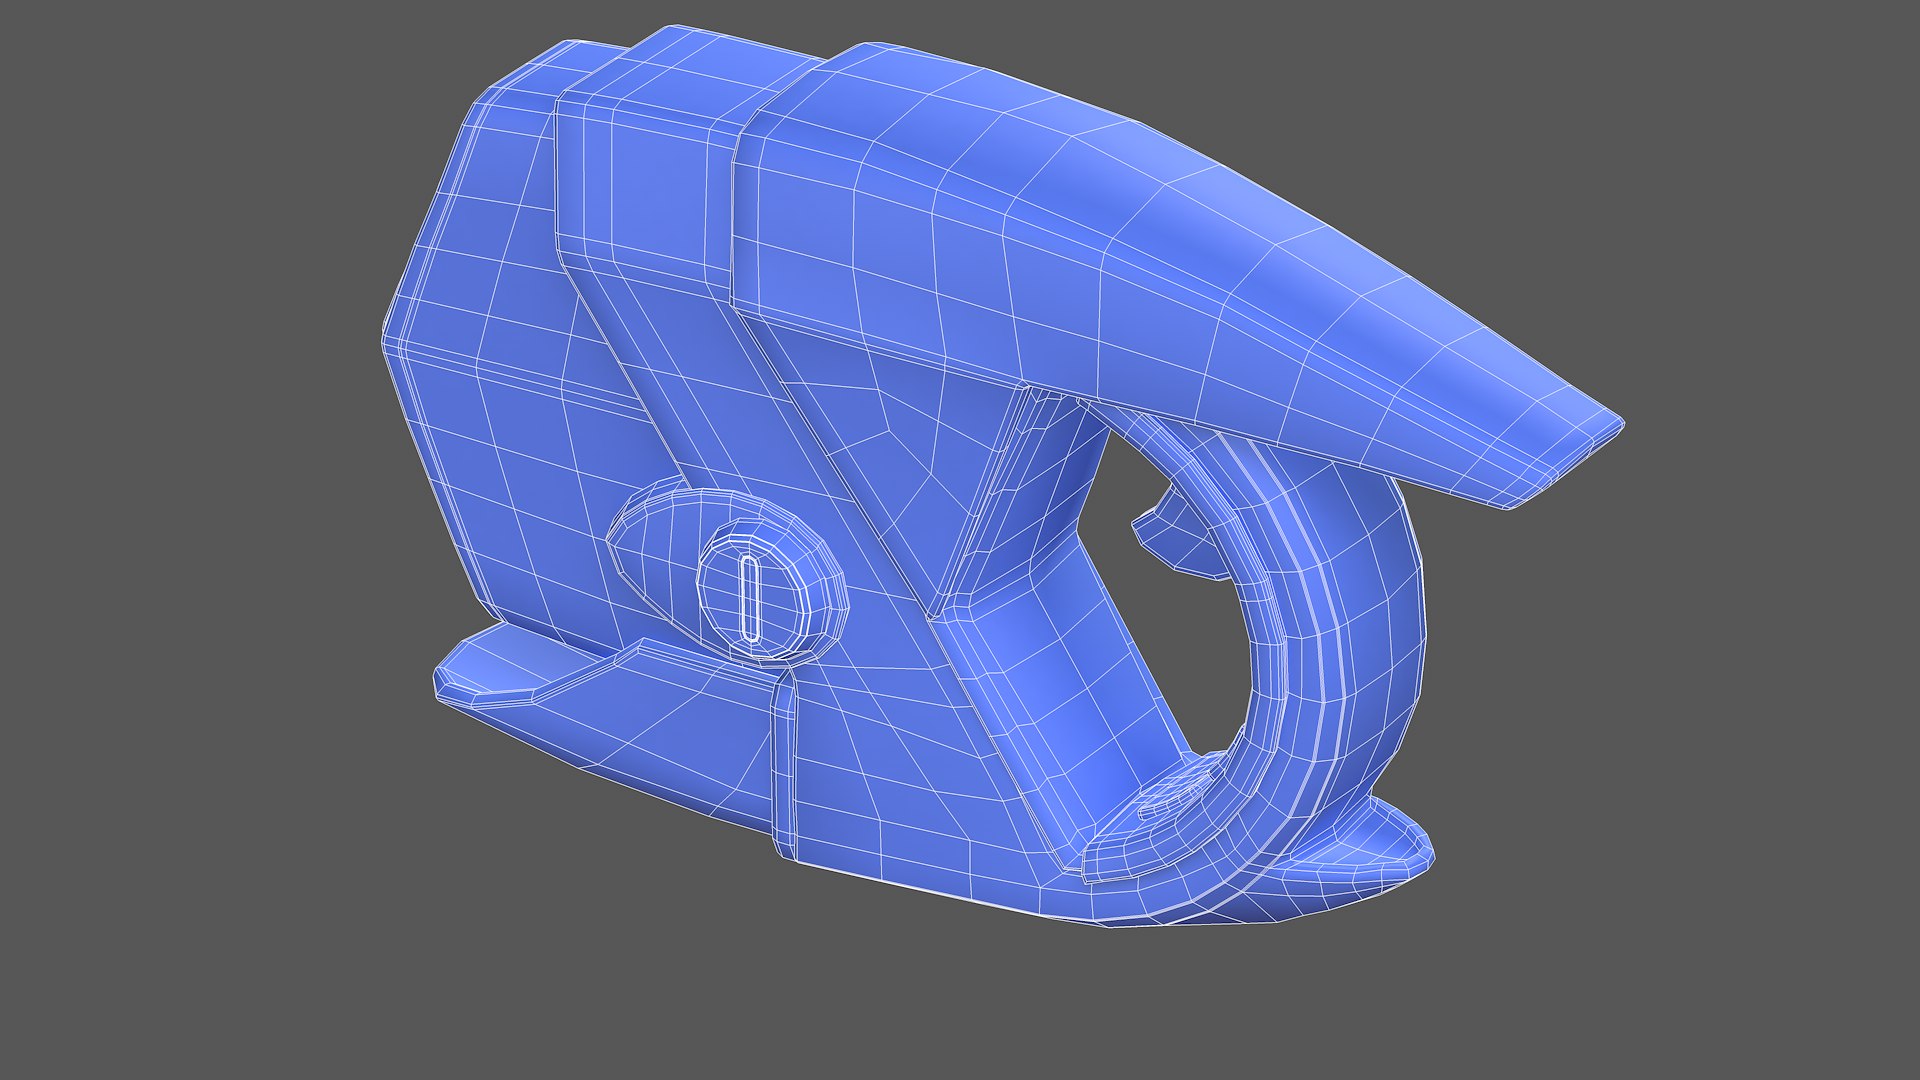
Task: Select the vertical slot in round knob
Action: 750,597
